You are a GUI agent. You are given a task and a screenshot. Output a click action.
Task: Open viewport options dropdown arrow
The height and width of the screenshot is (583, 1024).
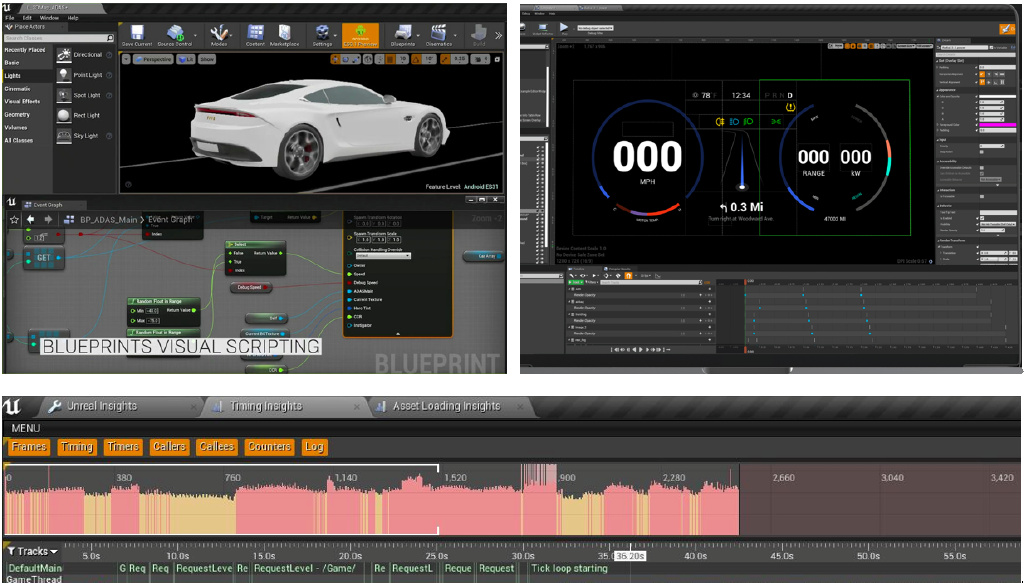pyautogui.click(x=125, y=59)
